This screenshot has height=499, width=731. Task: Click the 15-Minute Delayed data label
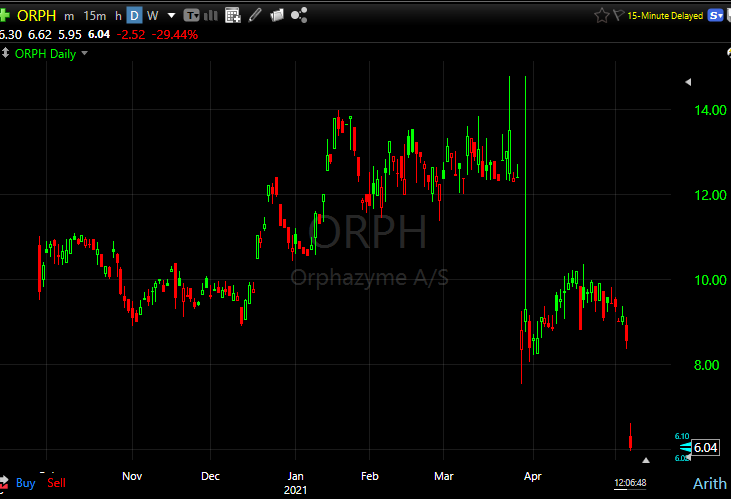(x=665, y=16)
